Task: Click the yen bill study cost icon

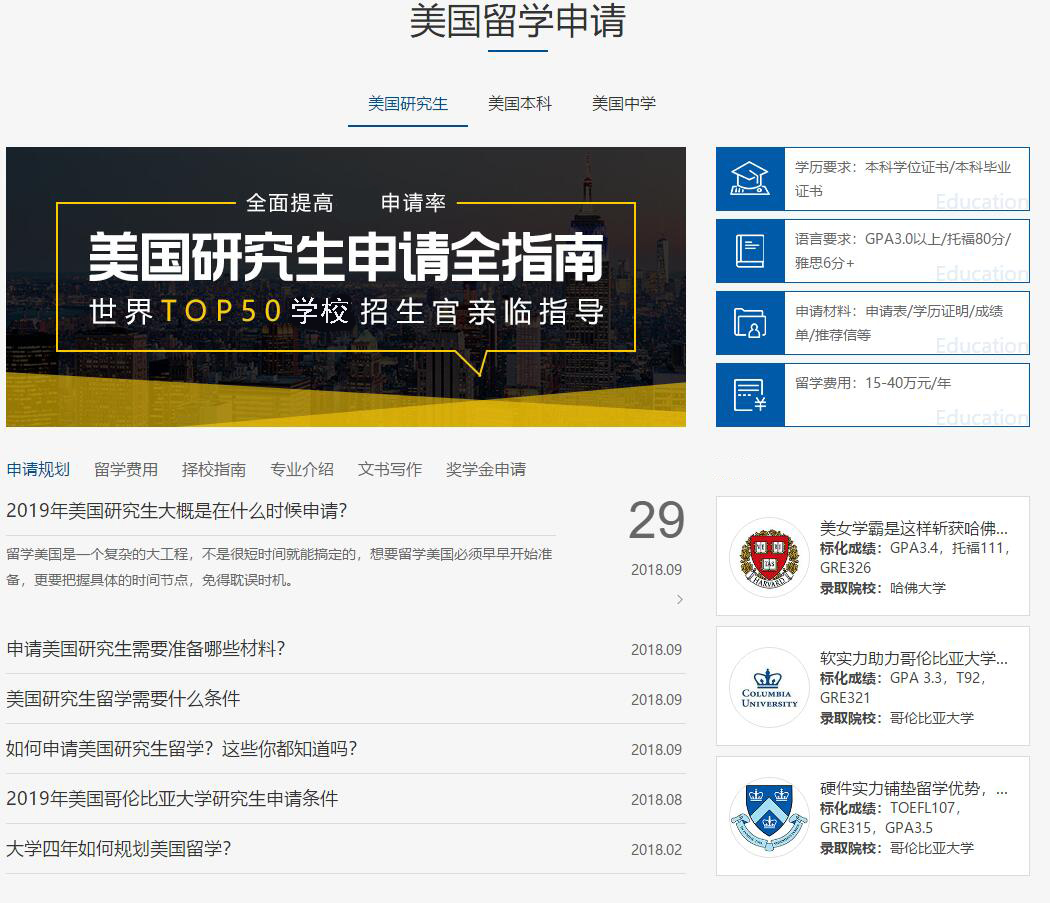Action: click(750, 395)
